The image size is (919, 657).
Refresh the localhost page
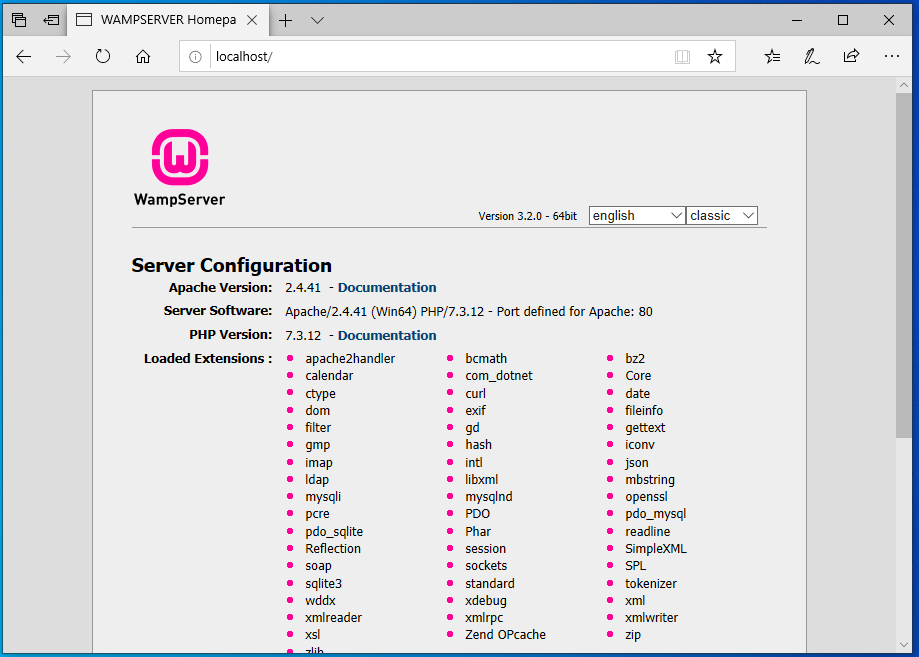103,57
